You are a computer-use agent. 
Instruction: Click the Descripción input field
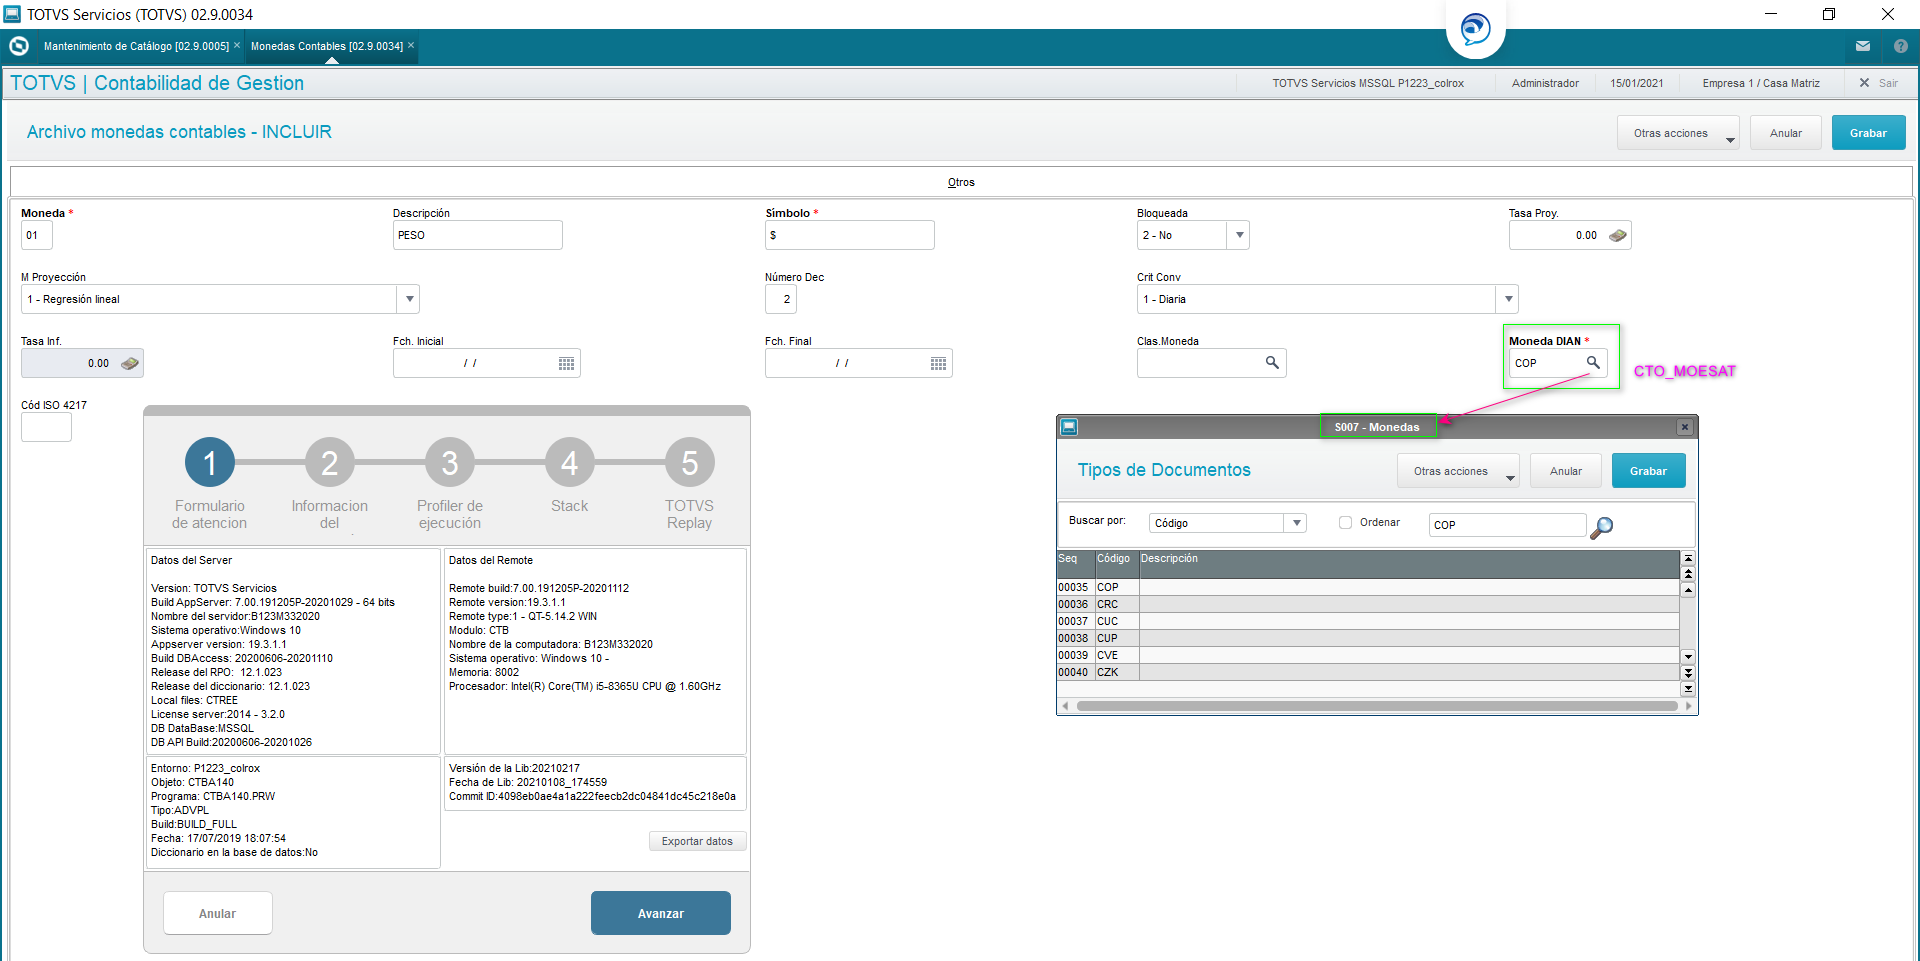tap(477, 236)
